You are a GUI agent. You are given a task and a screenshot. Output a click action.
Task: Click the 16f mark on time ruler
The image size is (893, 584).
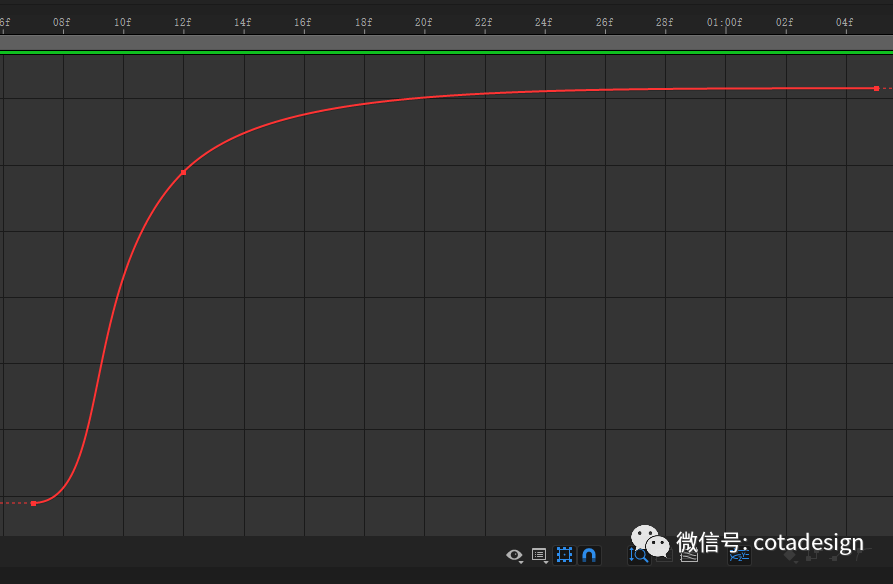(302, 22)
